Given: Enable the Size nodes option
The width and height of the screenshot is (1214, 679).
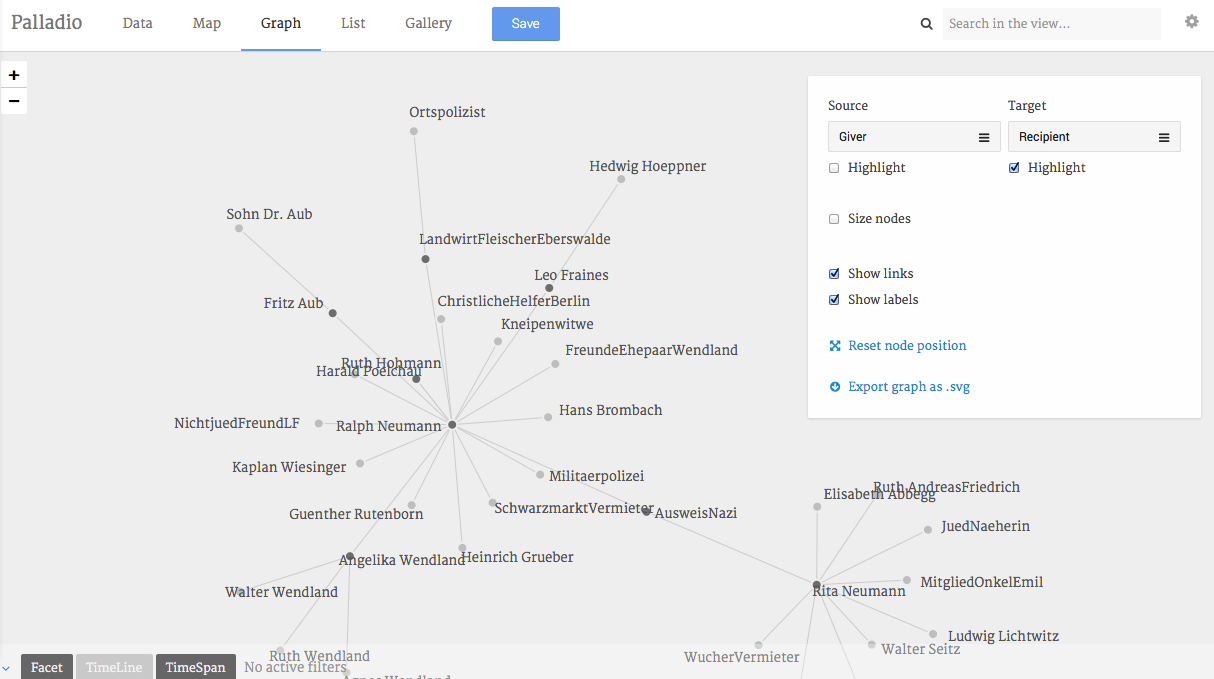Looking at the screenshot, I should [x=834, y=218].
